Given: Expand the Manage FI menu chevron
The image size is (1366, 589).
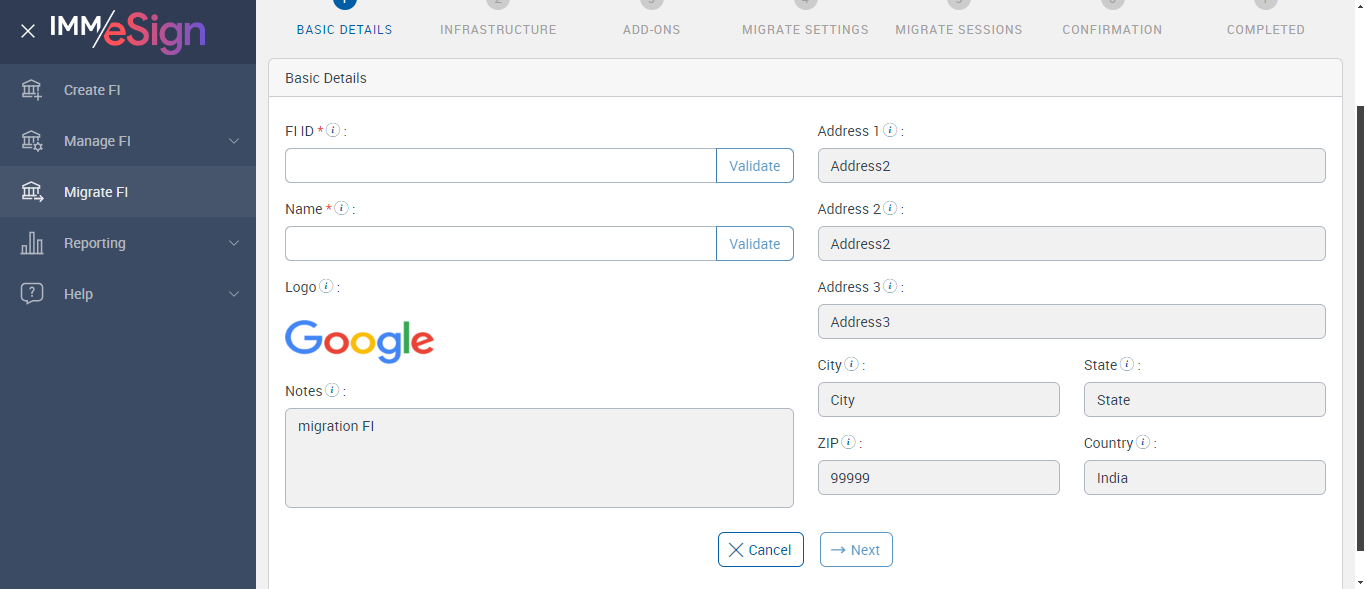Looking at the screenshot, I should 234,141.
